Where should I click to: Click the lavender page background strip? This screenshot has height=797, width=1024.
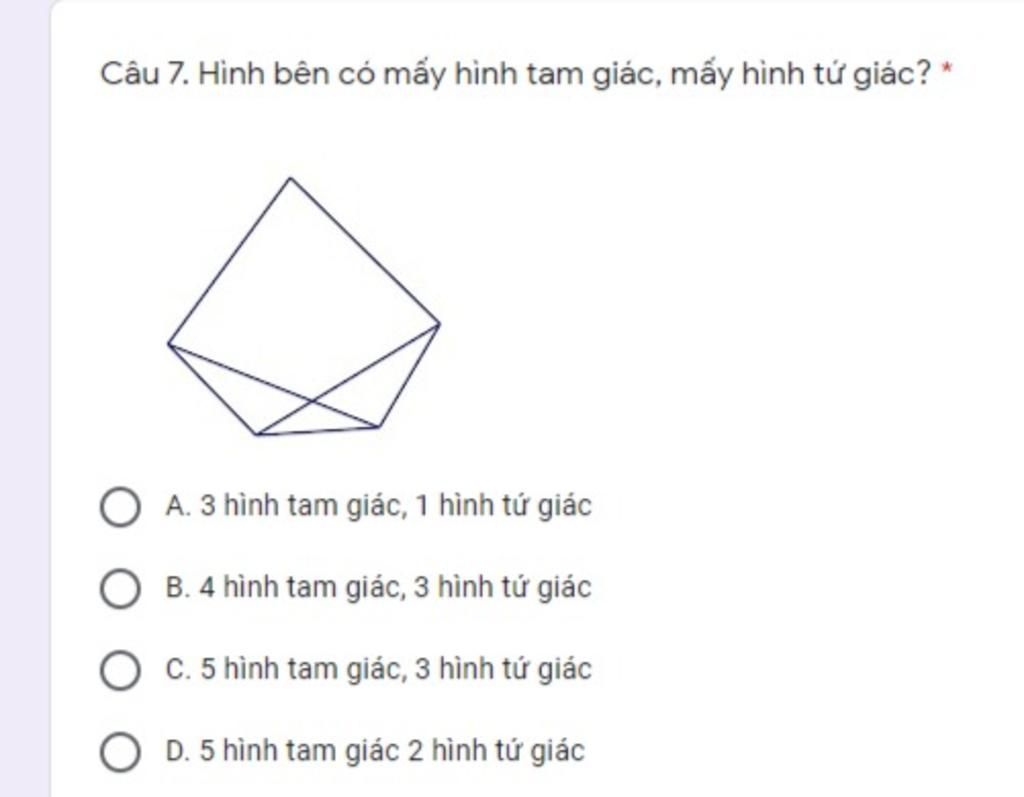coord(25,398)
